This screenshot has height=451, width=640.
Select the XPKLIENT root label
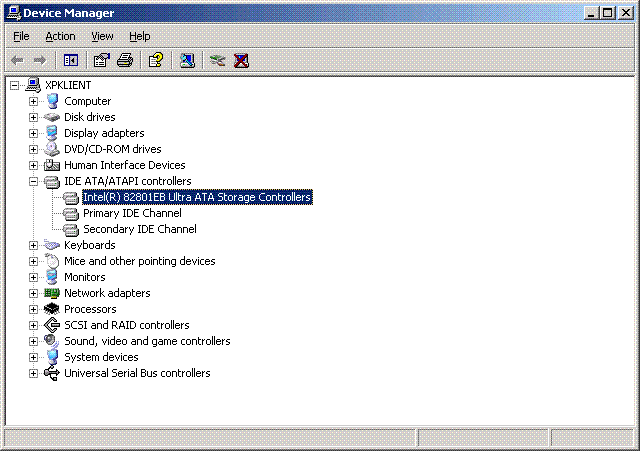point(68,85)
